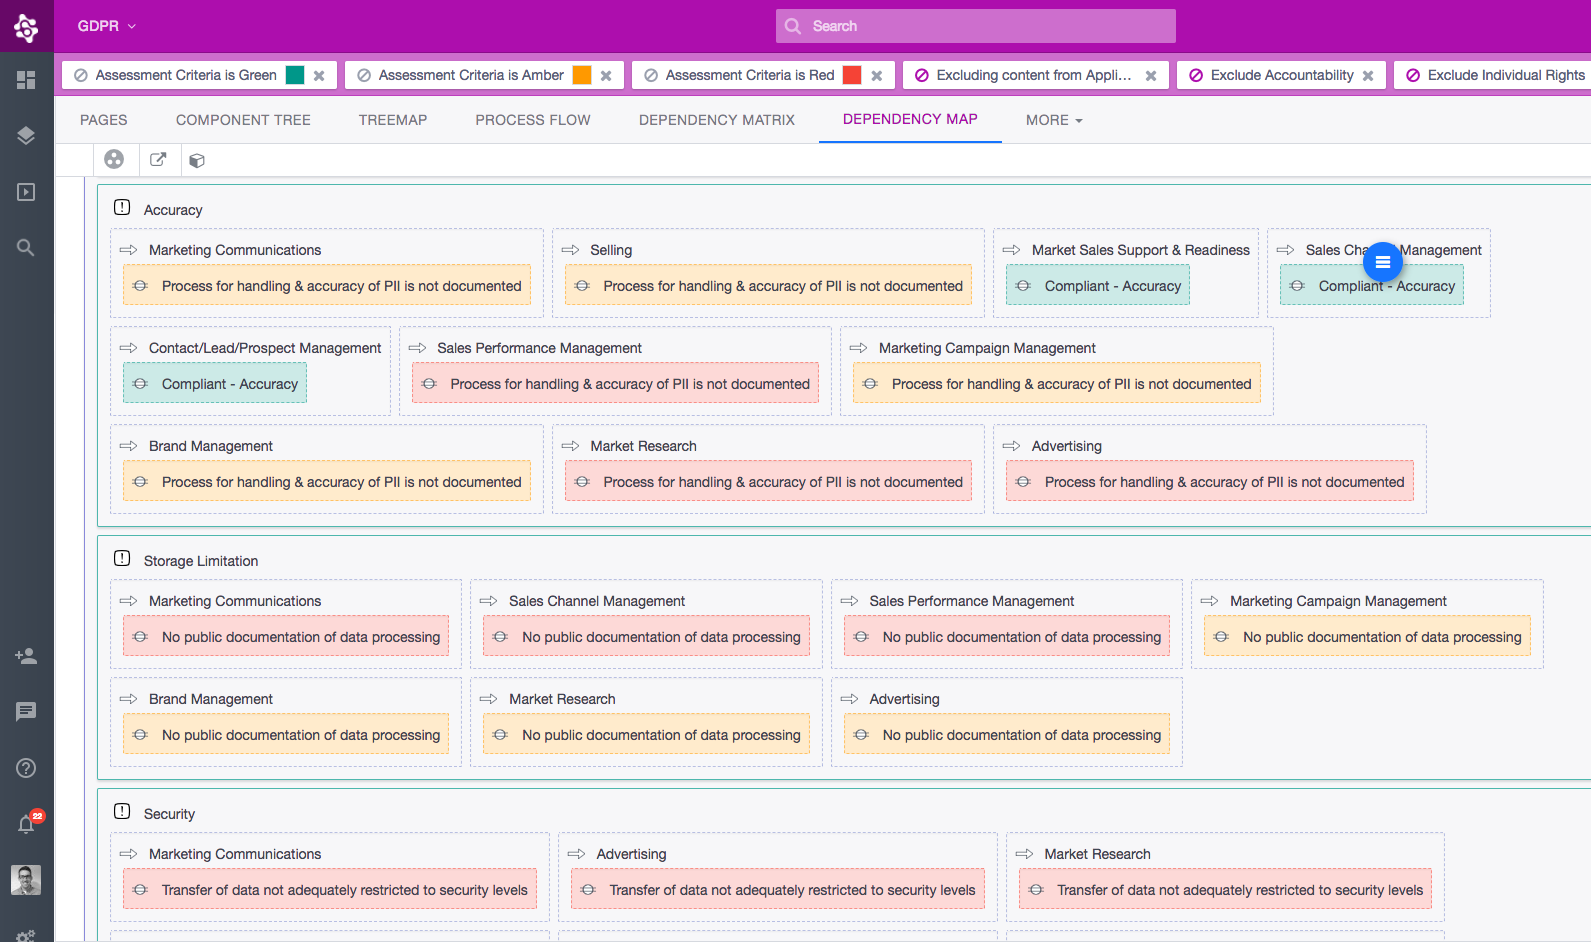Toggle the Red criteria filter circle icon
Image resolution: width=1591 pixels, height=942 pixels.
(x=651, y=75)
